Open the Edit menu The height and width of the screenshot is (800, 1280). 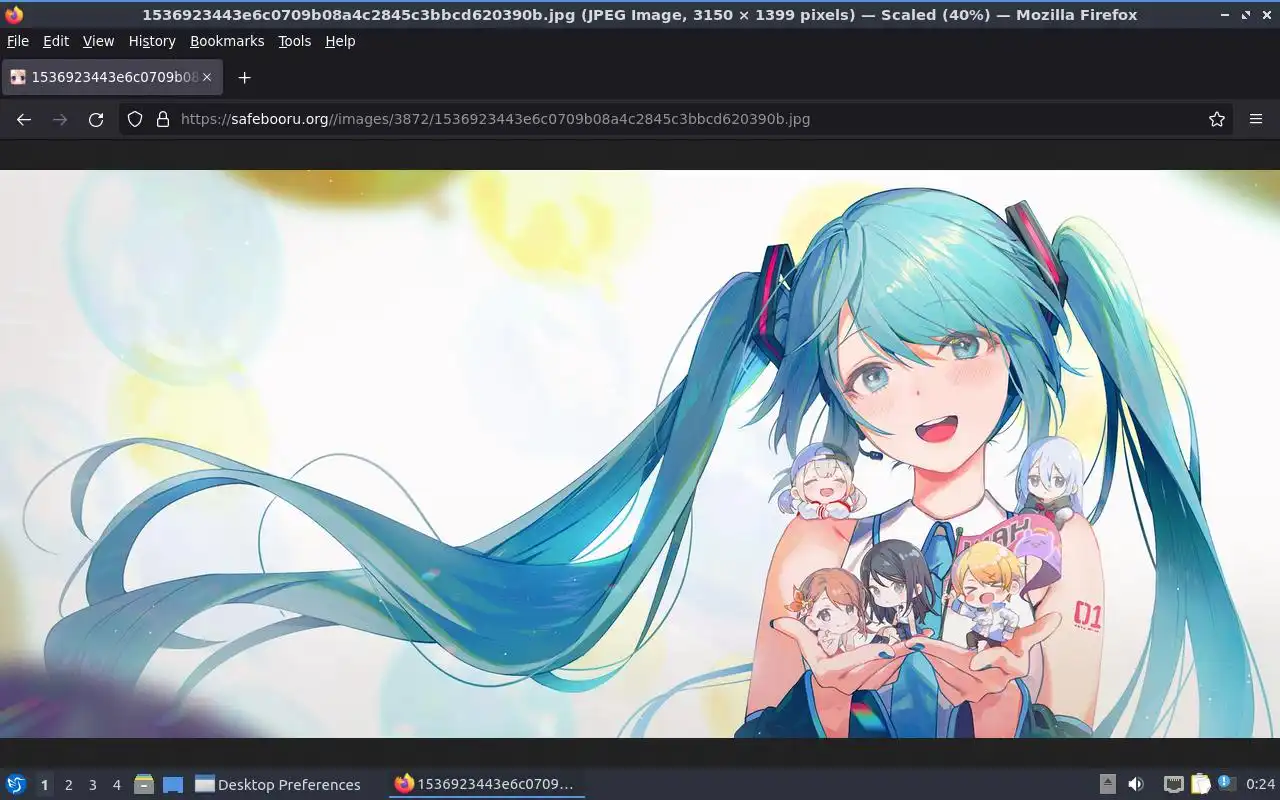pos(56,41)
